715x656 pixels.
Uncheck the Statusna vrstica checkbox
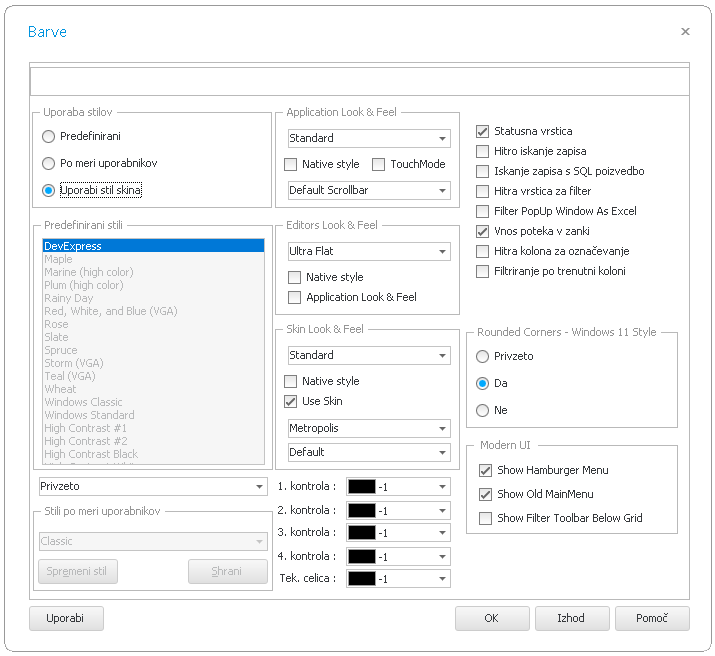483,131
